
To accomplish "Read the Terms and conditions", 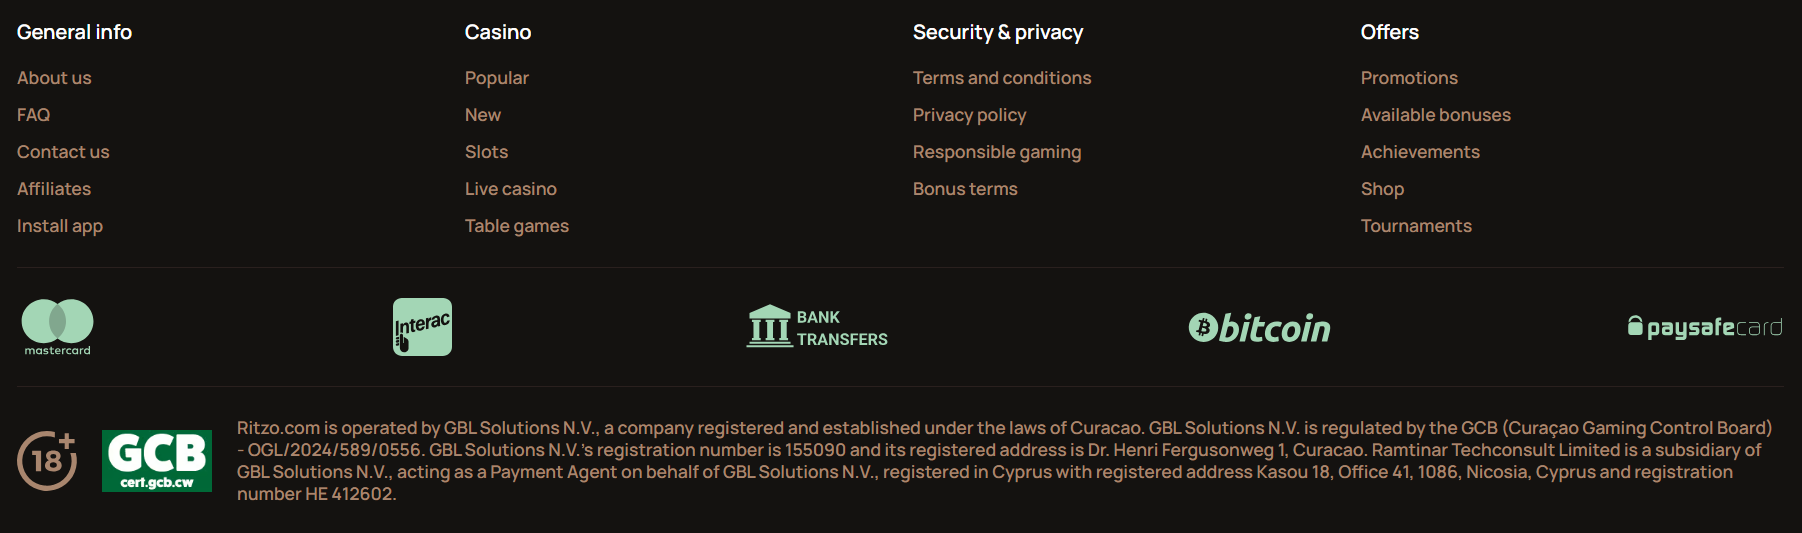I will (1001, 78).
